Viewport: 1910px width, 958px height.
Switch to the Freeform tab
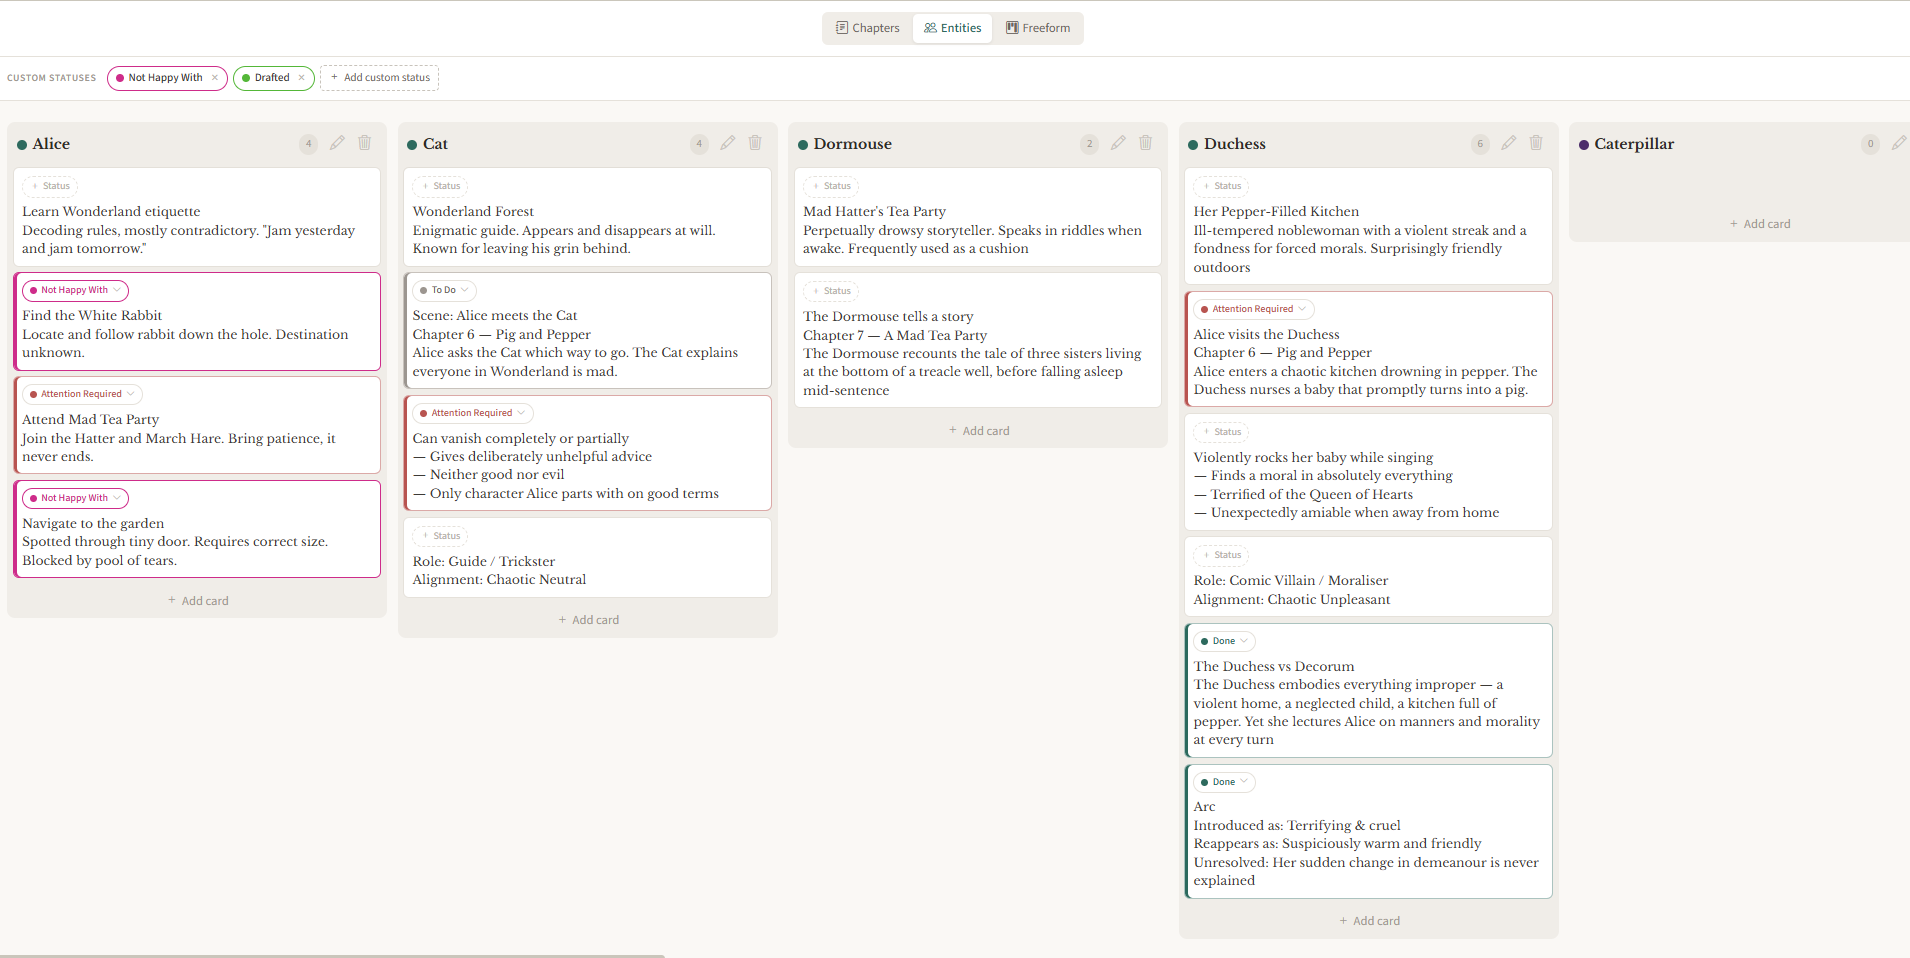[x=1038, y=28]
